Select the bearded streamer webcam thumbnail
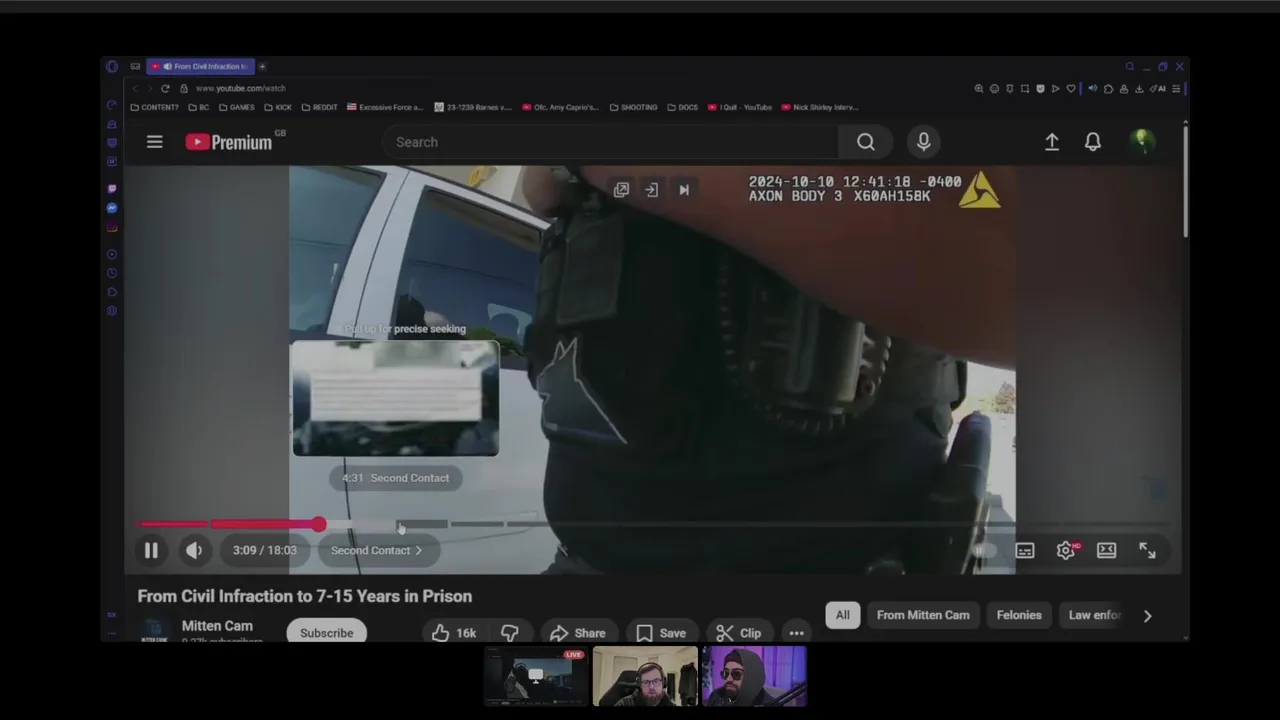Image resolution: width=1280 pixels, height=720 pixels. tap(645, 676)
